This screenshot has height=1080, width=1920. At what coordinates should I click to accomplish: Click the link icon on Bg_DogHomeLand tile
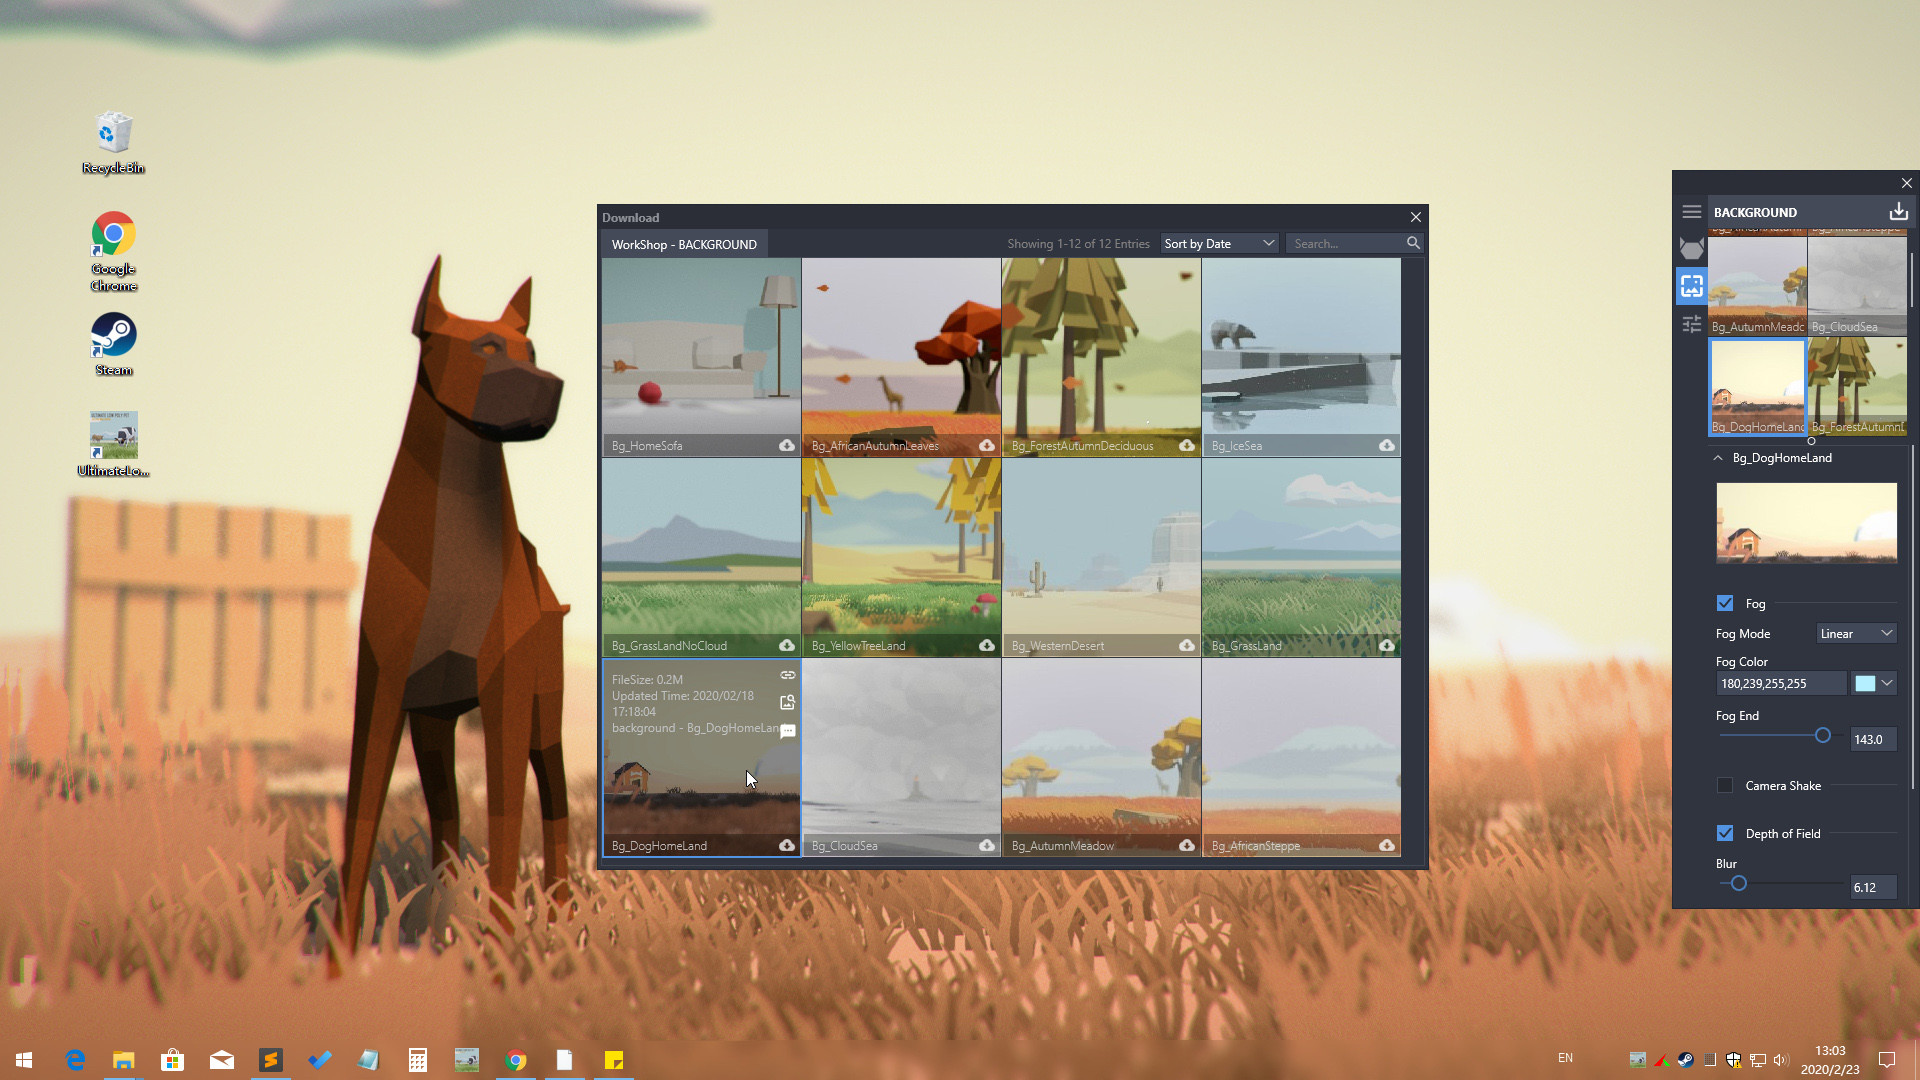coord(788,675)
